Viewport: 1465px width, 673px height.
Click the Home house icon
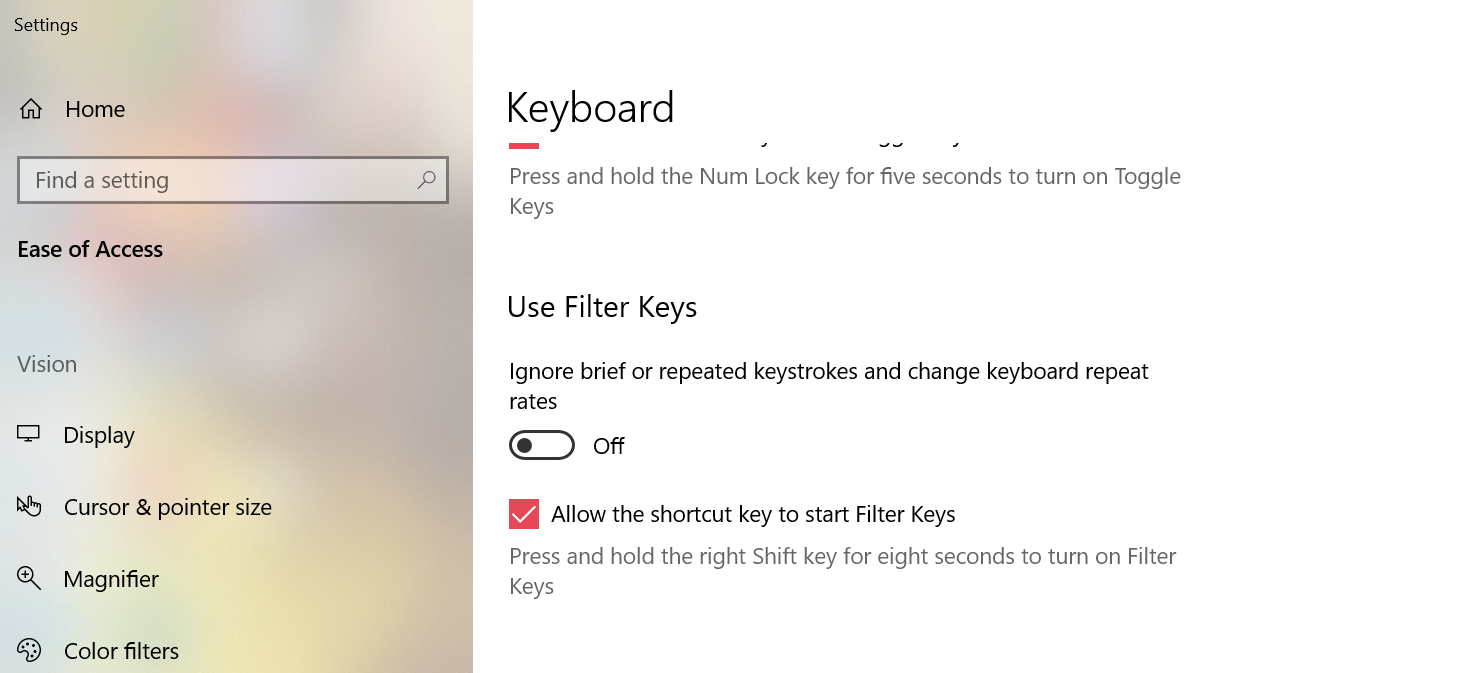(31, 109)
